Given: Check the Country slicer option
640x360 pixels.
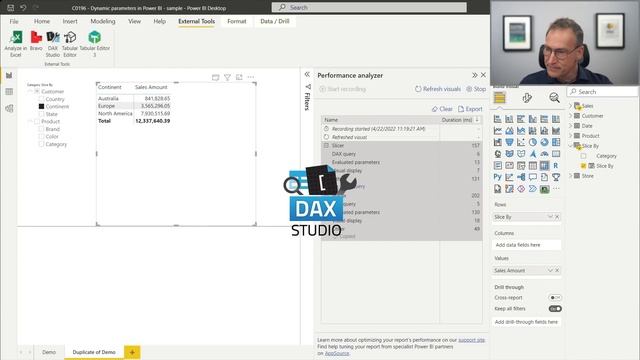Looking at the screenshot, I should (41, 99).
